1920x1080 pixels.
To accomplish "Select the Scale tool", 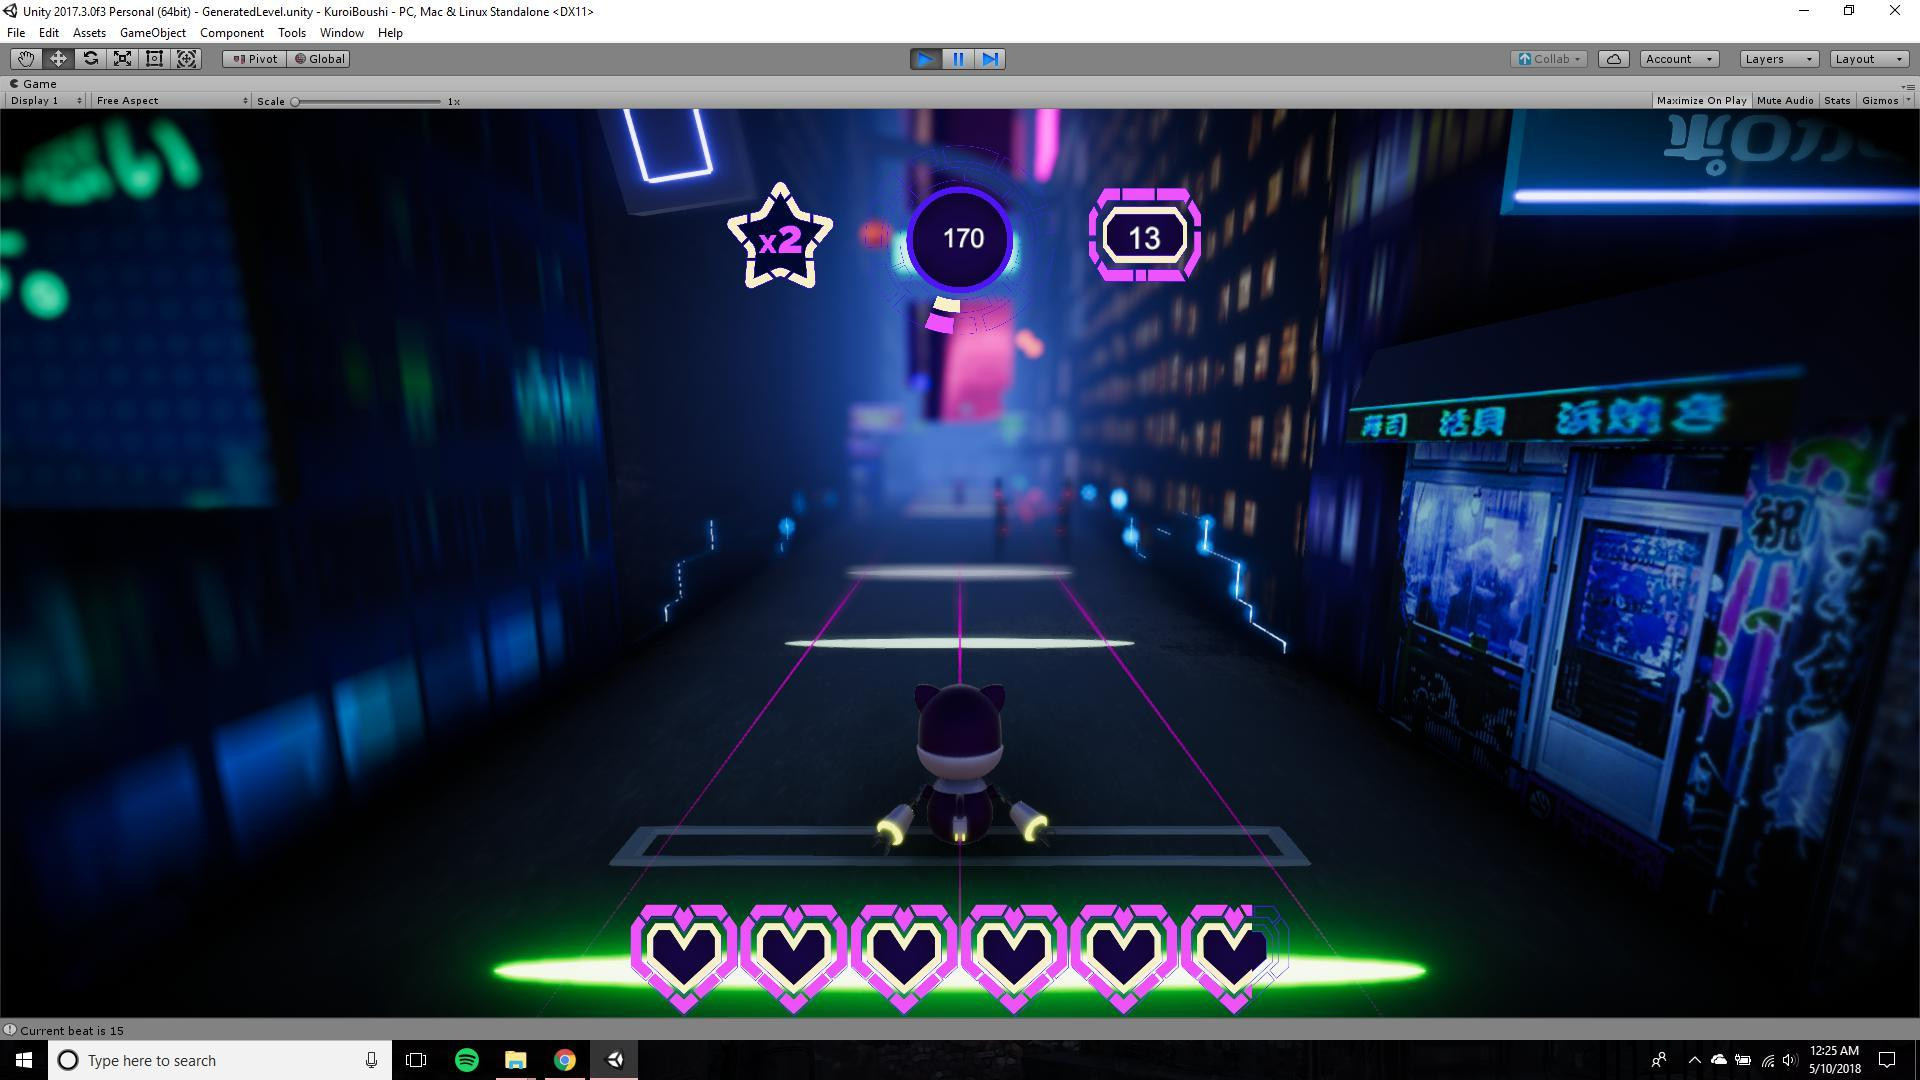I will tap(122, 59).
